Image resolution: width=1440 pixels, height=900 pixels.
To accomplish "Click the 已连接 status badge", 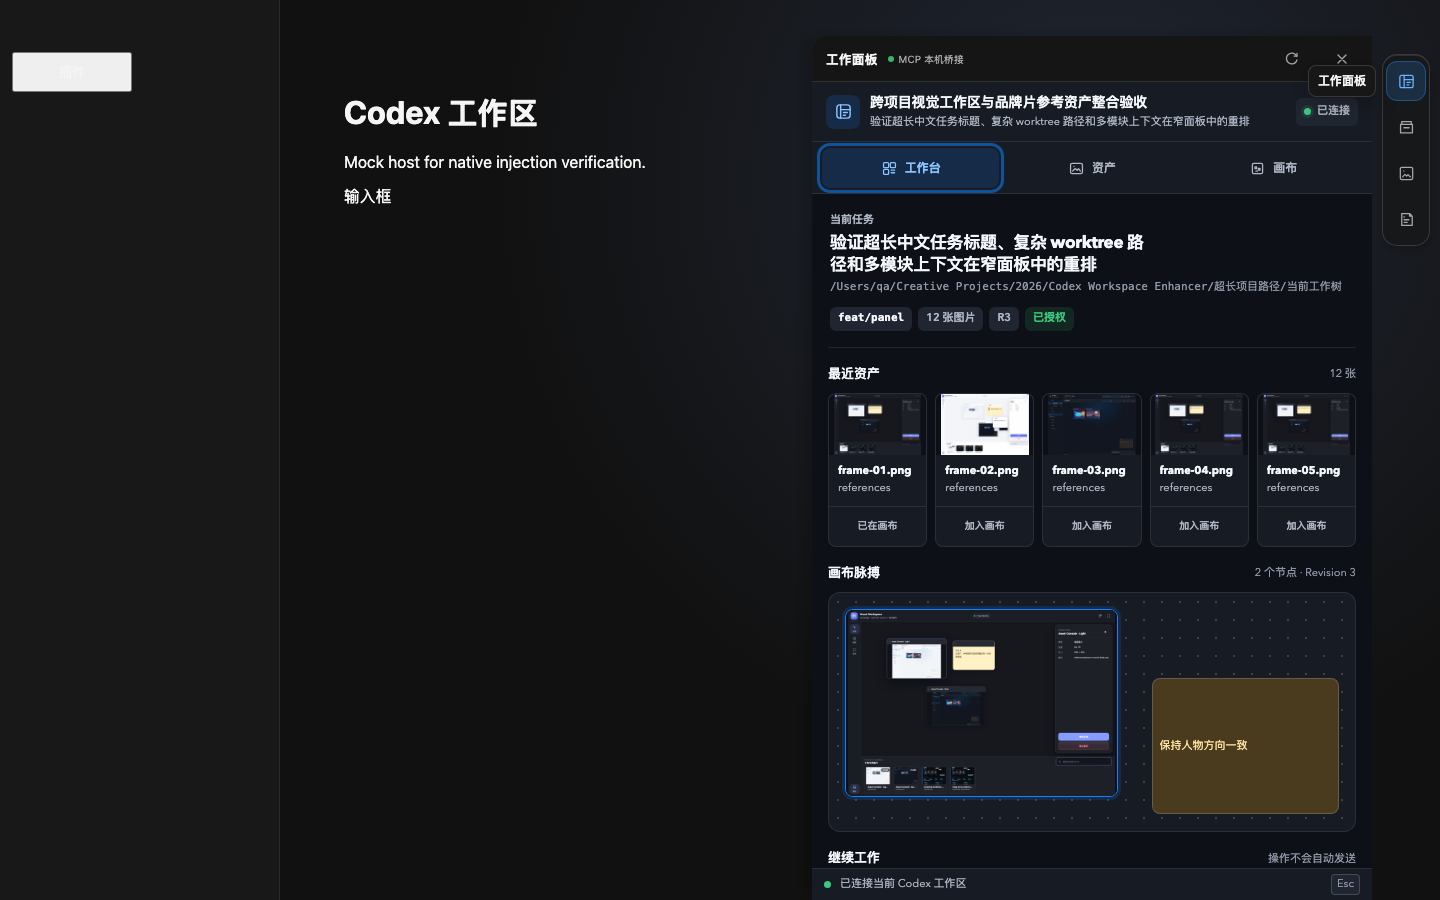I will click(1327, 111).
